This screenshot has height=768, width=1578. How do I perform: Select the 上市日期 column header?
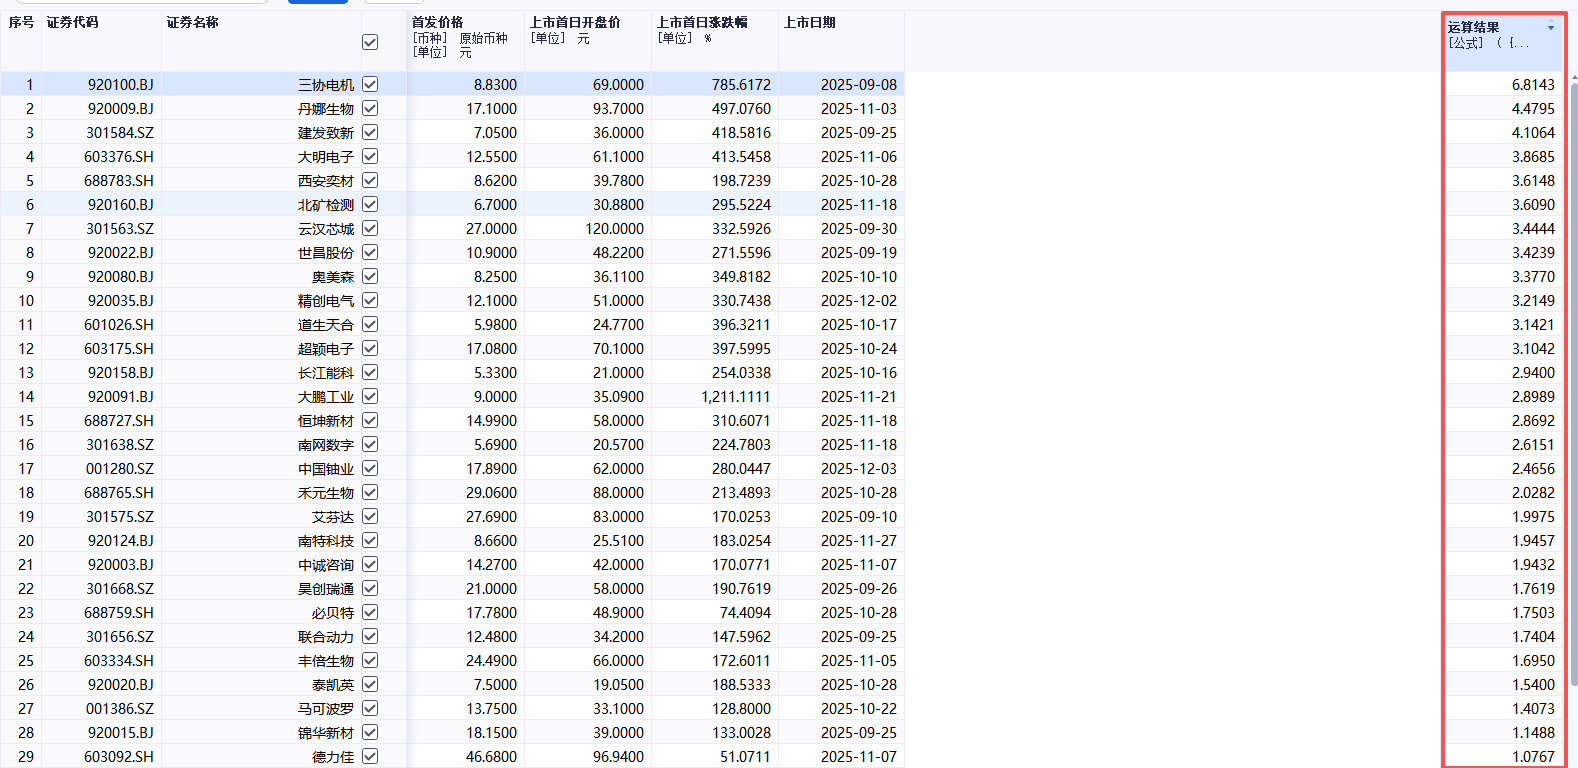point(810,22)
